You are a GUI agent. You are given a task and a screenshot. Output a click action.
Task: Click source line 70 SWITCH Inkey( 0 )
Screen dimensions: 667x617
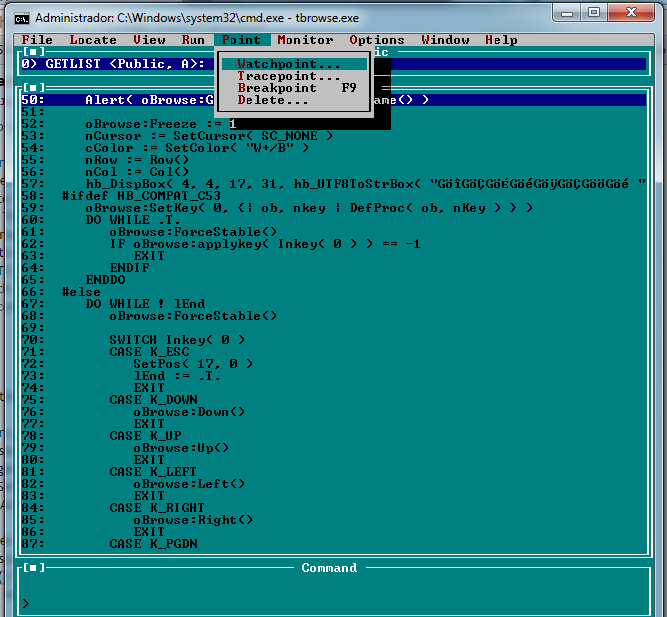click(x=177, y=340)
